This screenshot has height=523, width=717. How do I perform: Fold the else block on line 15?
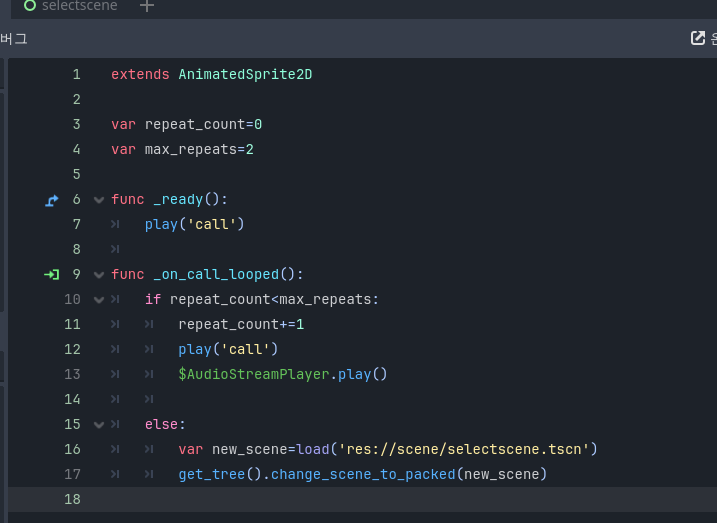(99, 425)
